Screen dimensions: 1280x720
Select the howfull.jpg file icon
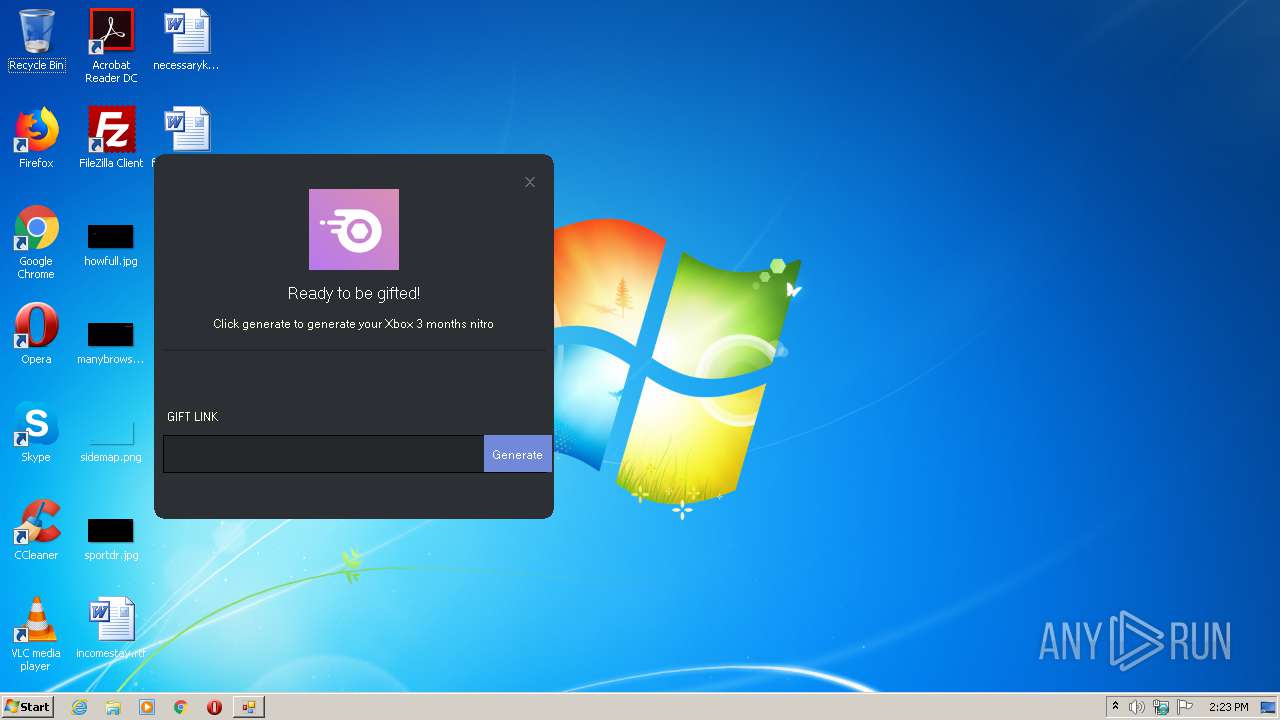pyautogui.click(x=111, y=246)
